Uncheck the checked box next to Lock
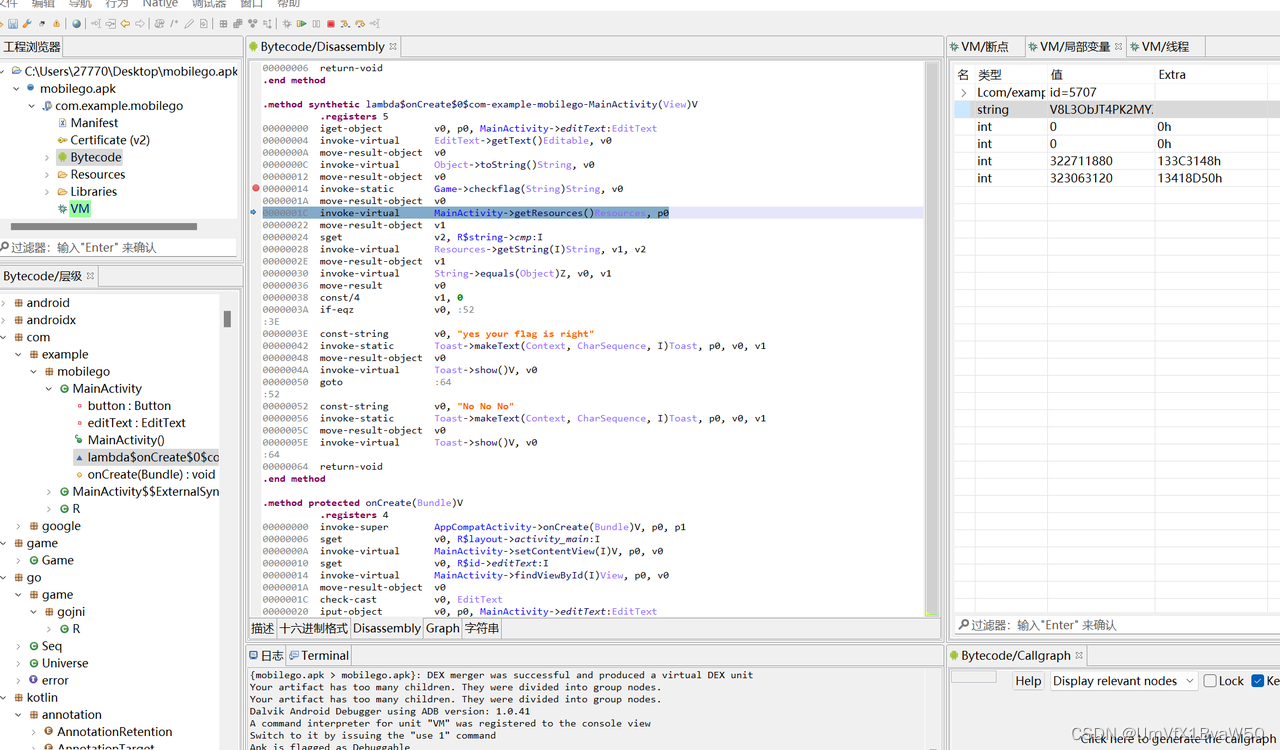The height and width of the screenshot is (750, 1280). click(x=1258, y=681)
